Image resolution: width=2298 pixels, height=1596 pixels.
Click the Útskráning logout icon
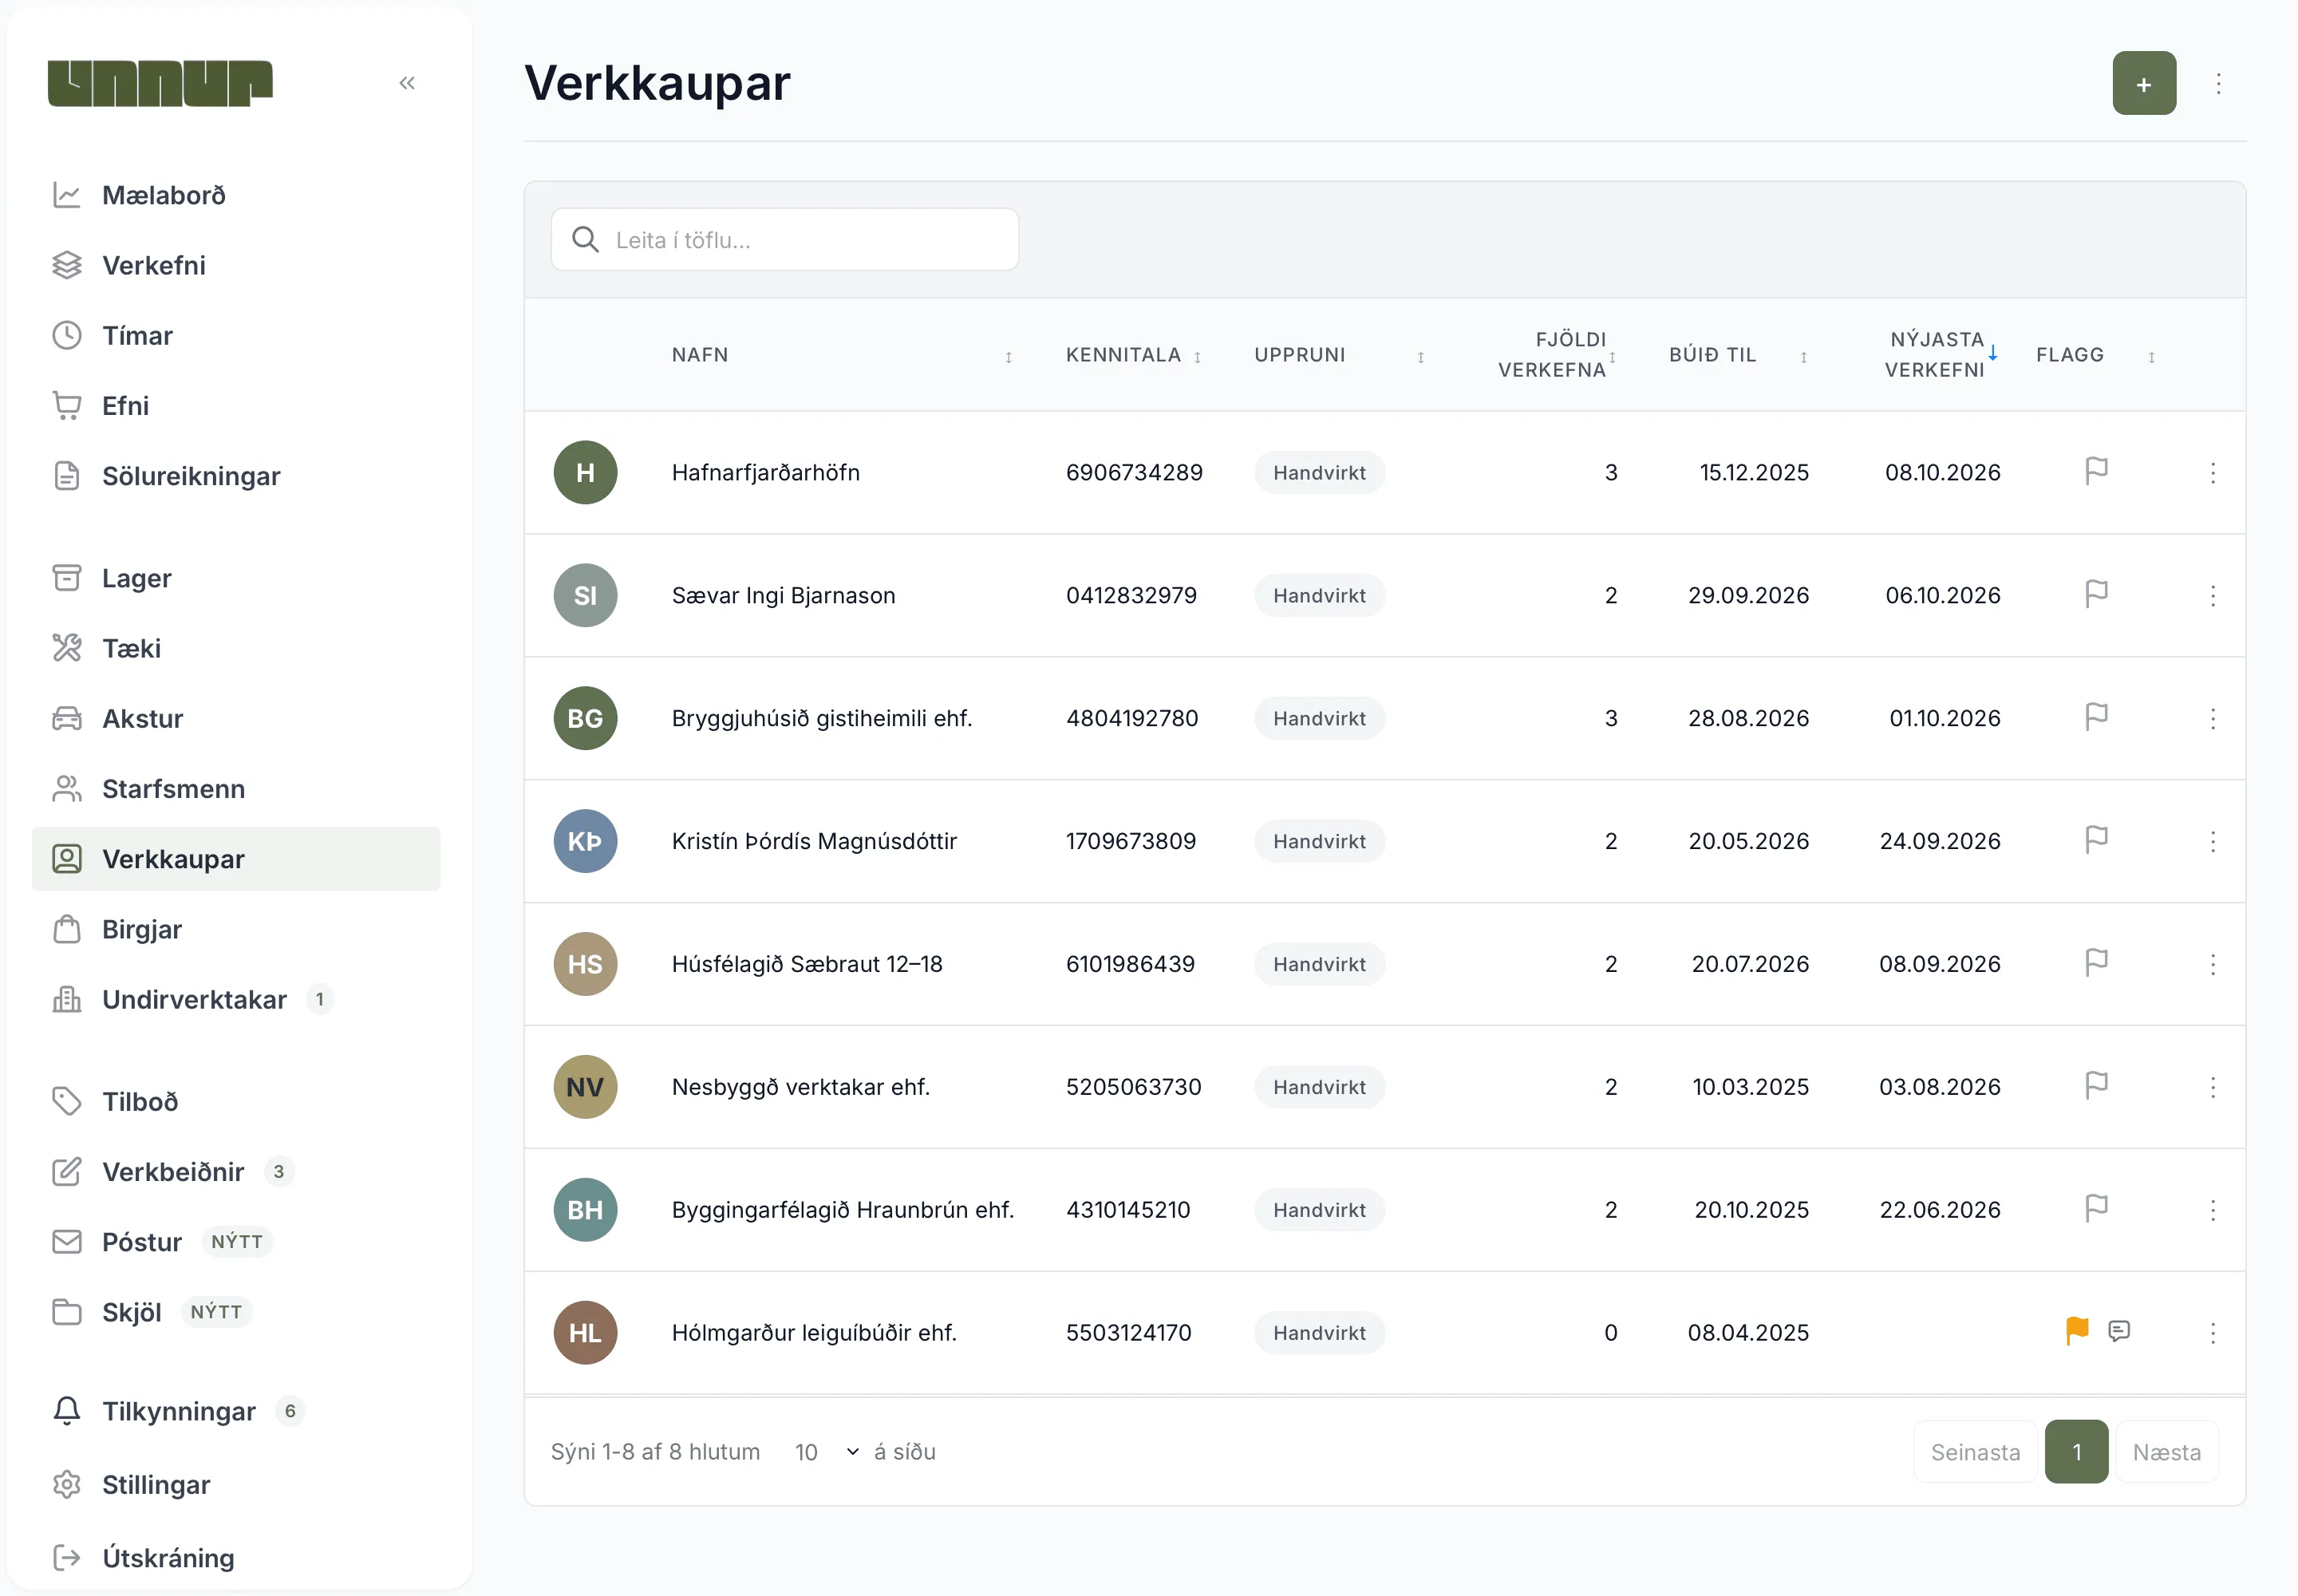67,1557
